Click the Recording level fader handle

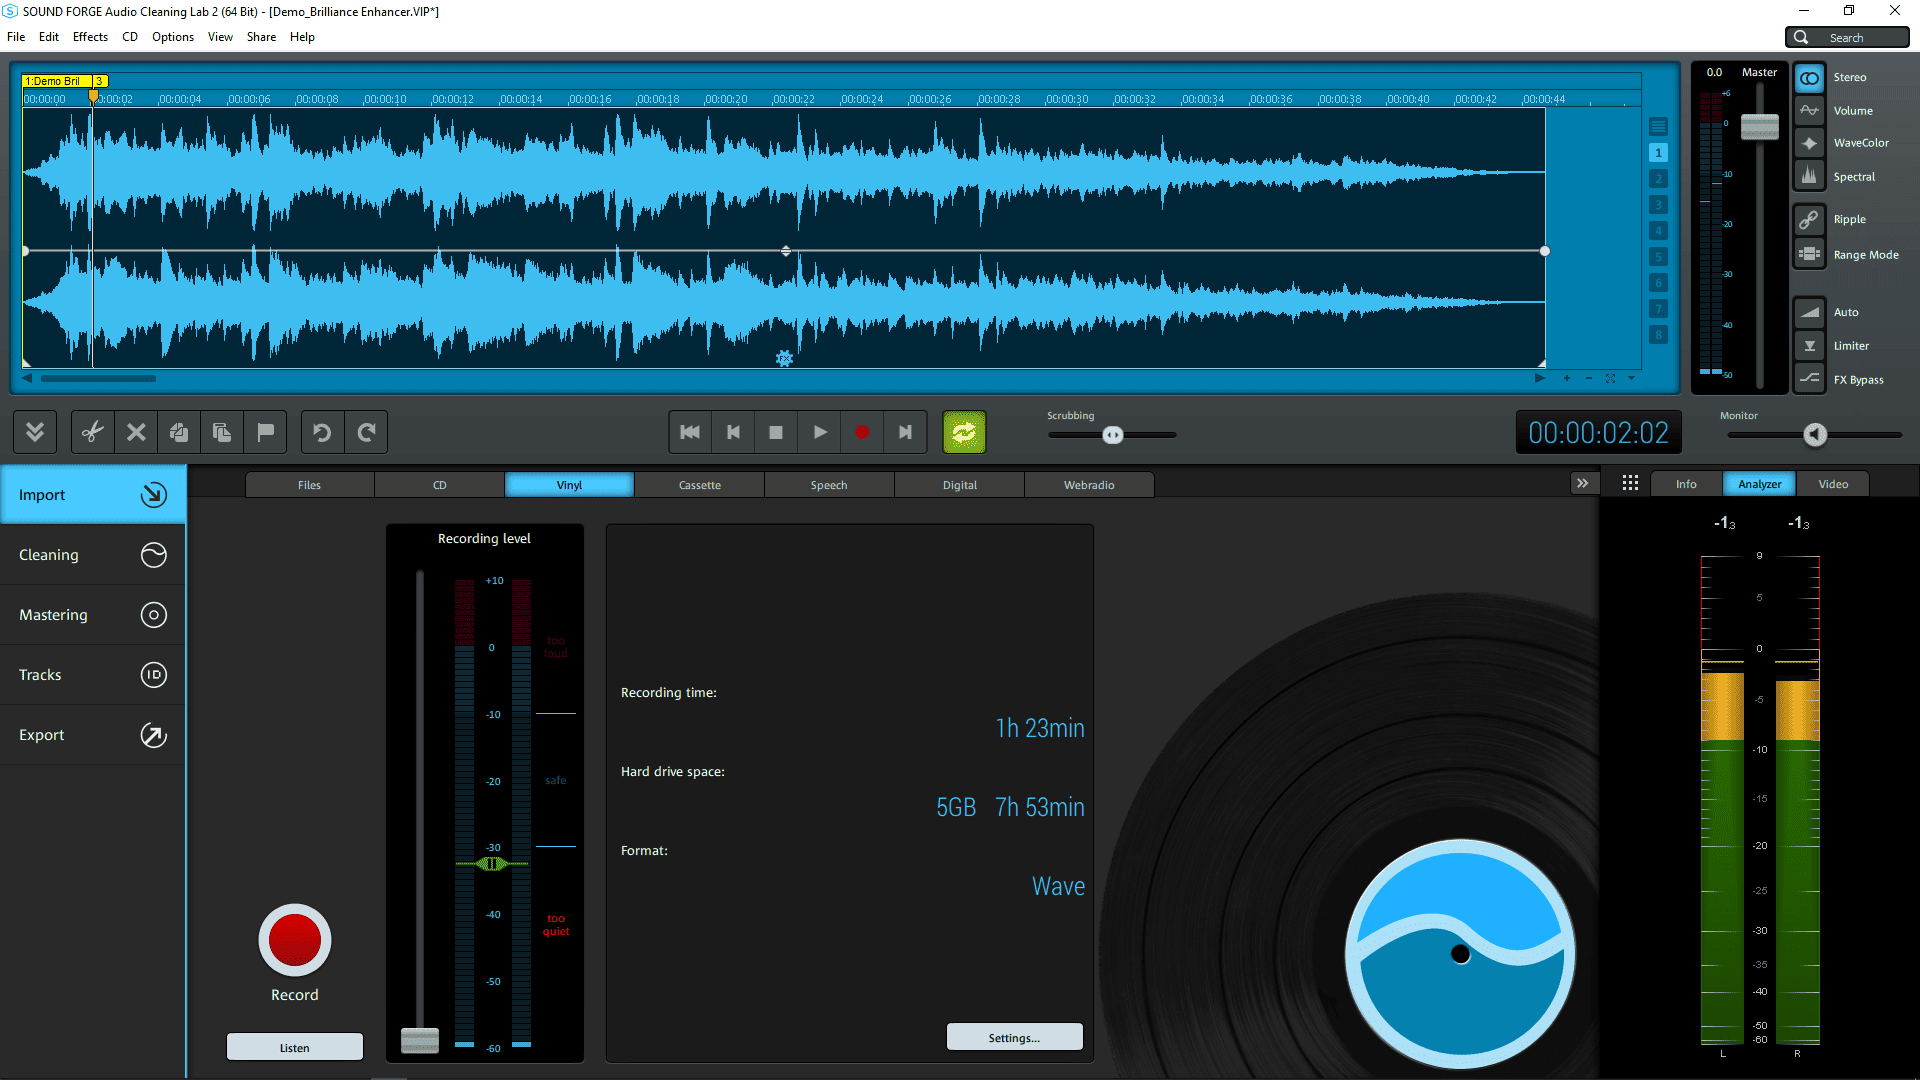420,1040
